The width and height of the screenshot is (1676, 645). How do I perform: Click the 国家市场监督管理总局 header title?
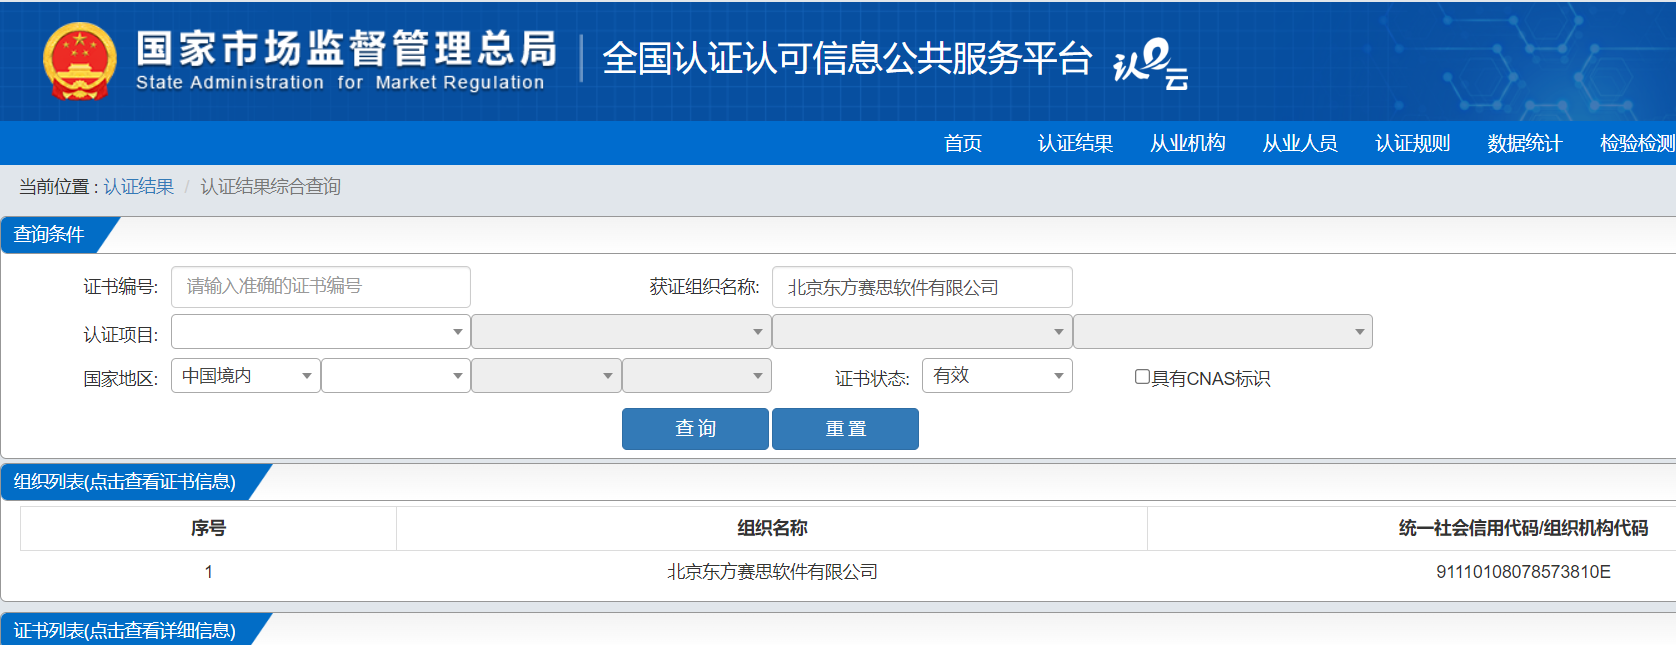pos(346,48)
